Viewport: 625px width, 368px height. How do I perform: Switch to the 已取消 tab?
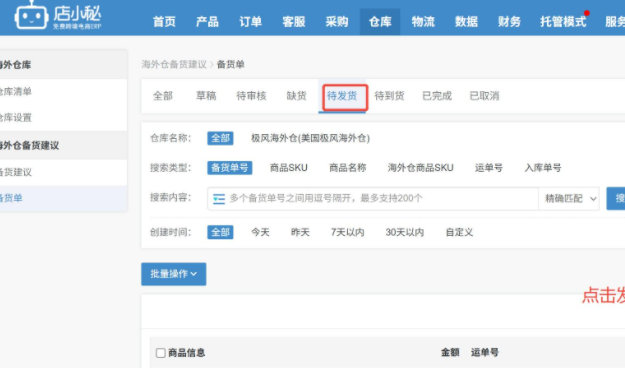coord(484,96)
